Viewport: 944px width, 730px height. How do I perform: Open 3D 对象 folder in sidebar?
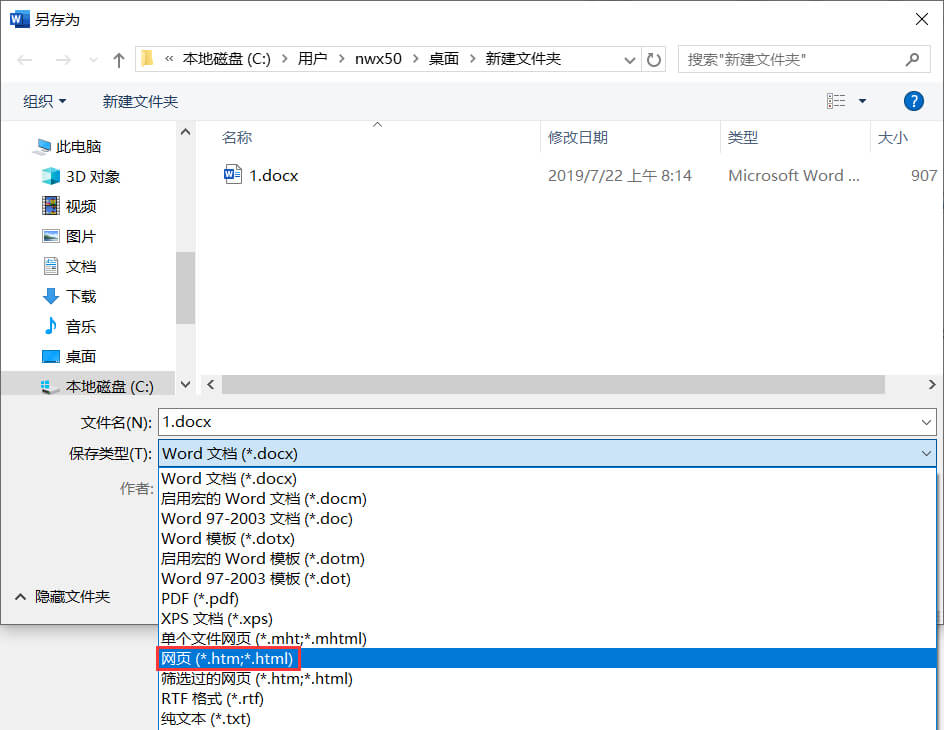click(92, 176)
